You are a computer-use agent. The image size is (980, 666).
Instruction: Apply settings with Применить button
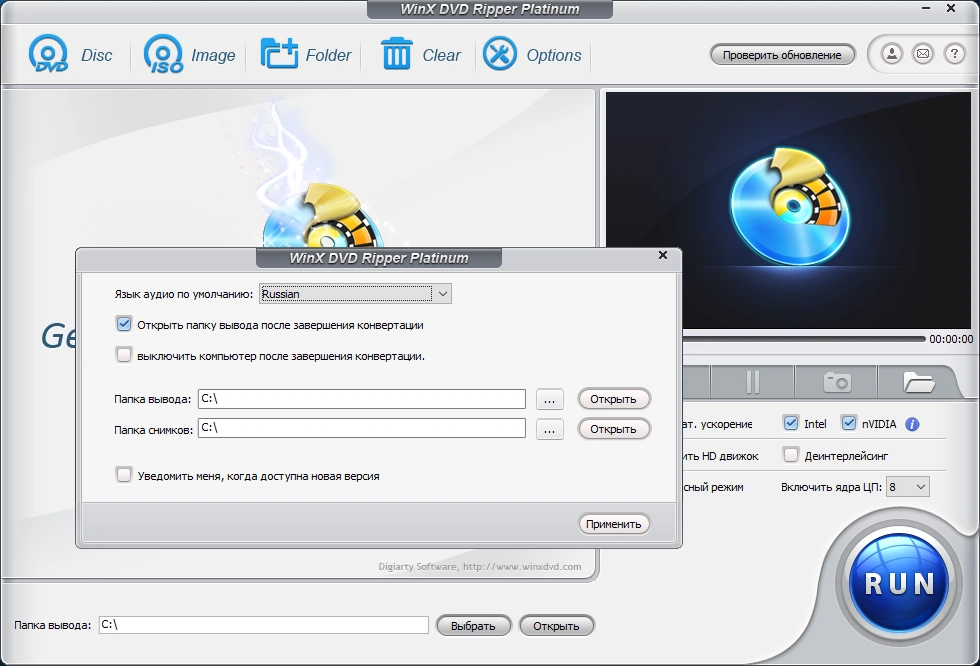click(x=614, y=524)
